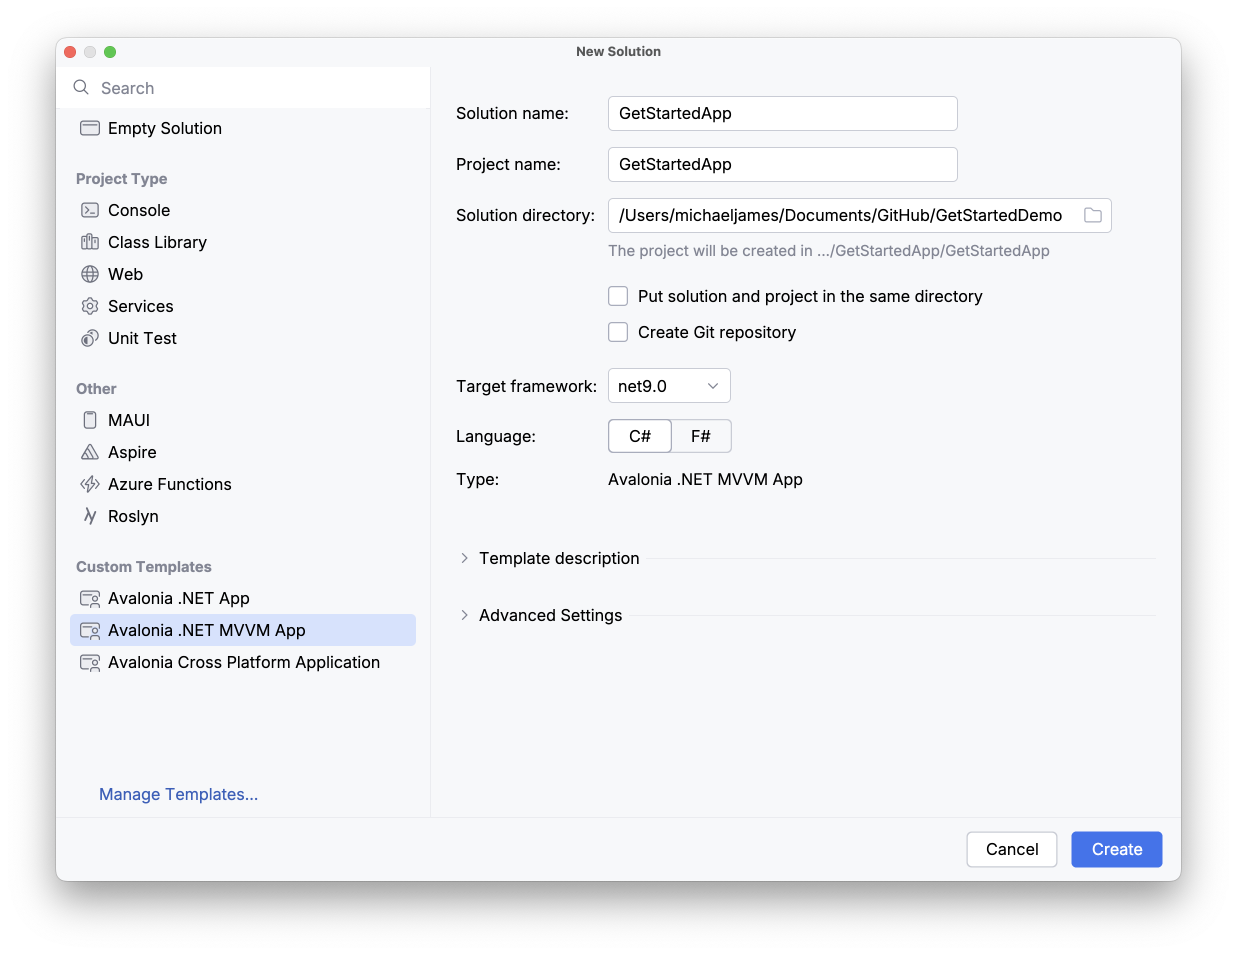Select the Web project type icon

[90, 274]
